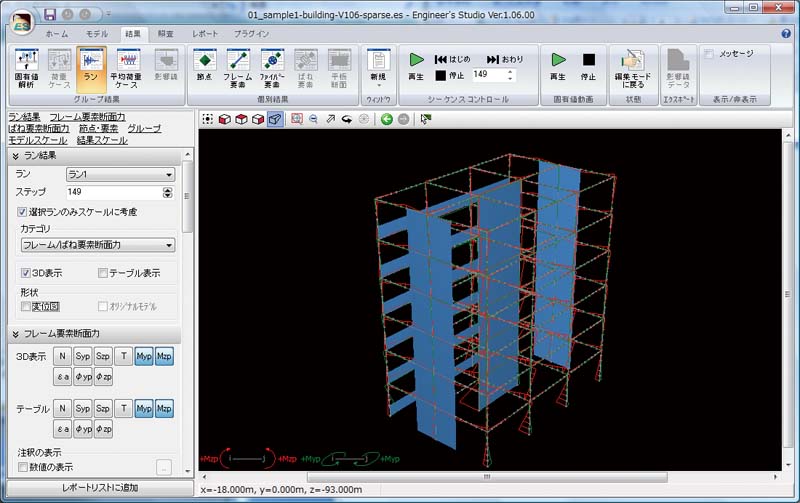This screenshot has width=800, height=503.
Task: Switch to the モデル ribbon tab
Action: [x=97, y=34]
